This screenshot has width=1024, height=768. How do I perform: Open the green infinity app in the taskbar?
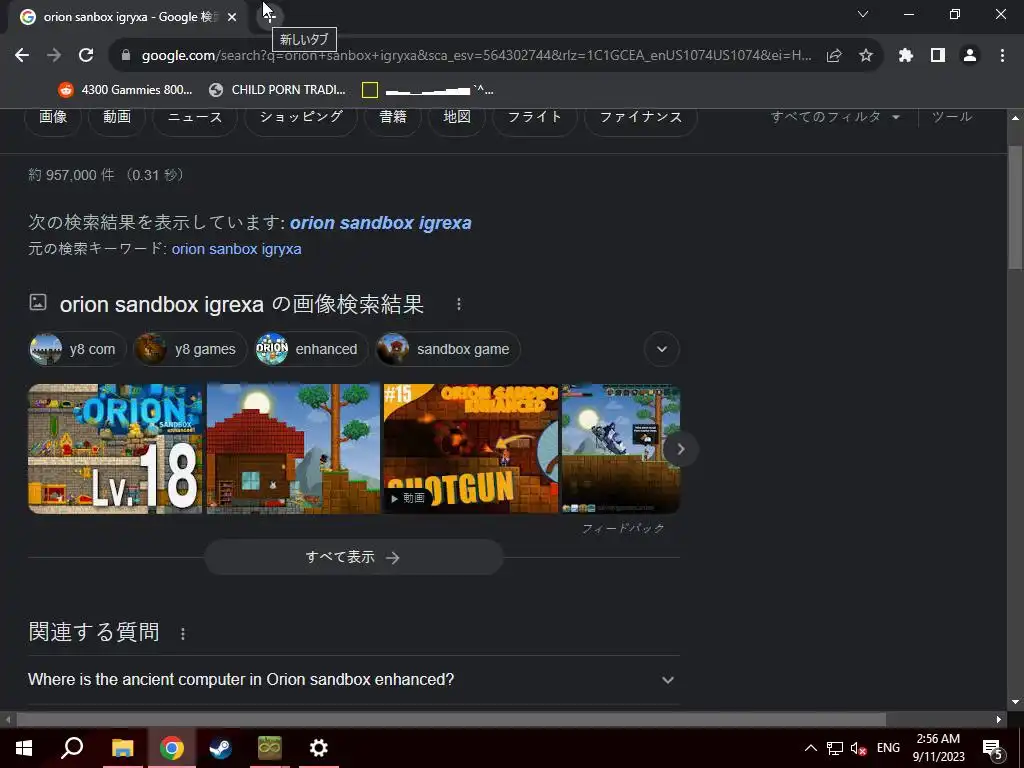[x=269, y=748]
